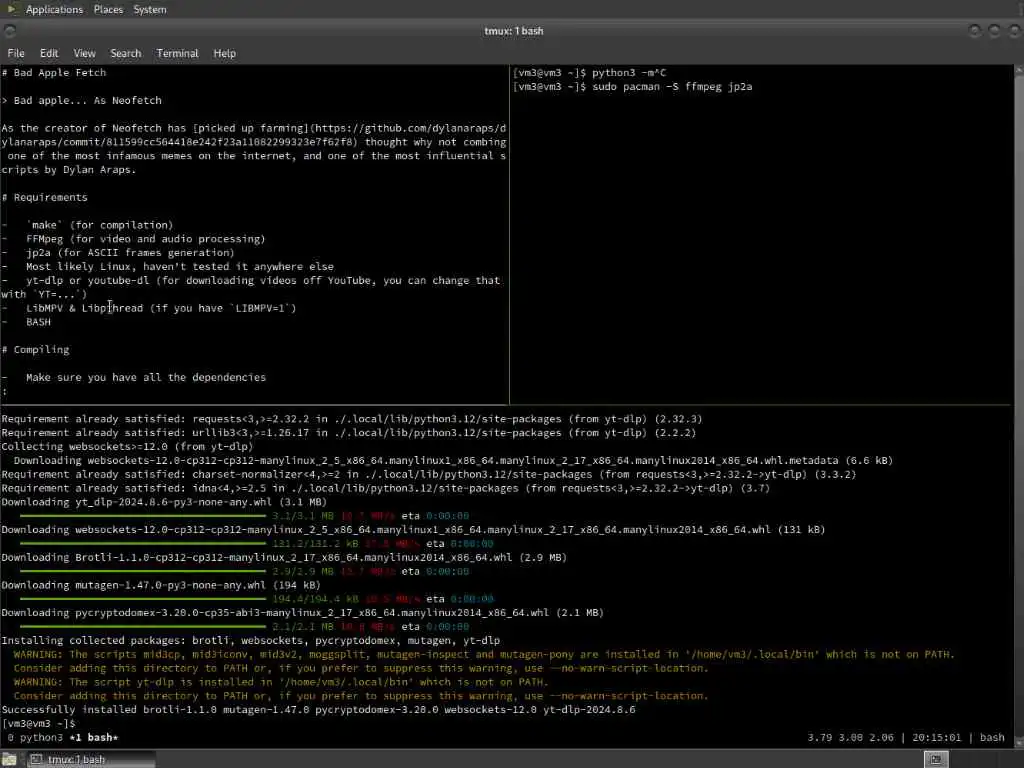Click the progress bar under the pycryptodomex download
Image resolution: width=1024 pixels, height=768 pixels.
click(x=142, y=627)
